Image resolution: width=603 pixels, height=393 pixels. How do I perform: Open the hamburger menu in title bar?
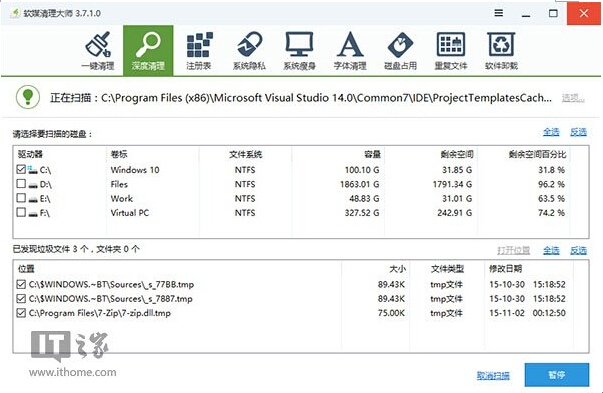point(499,13)
